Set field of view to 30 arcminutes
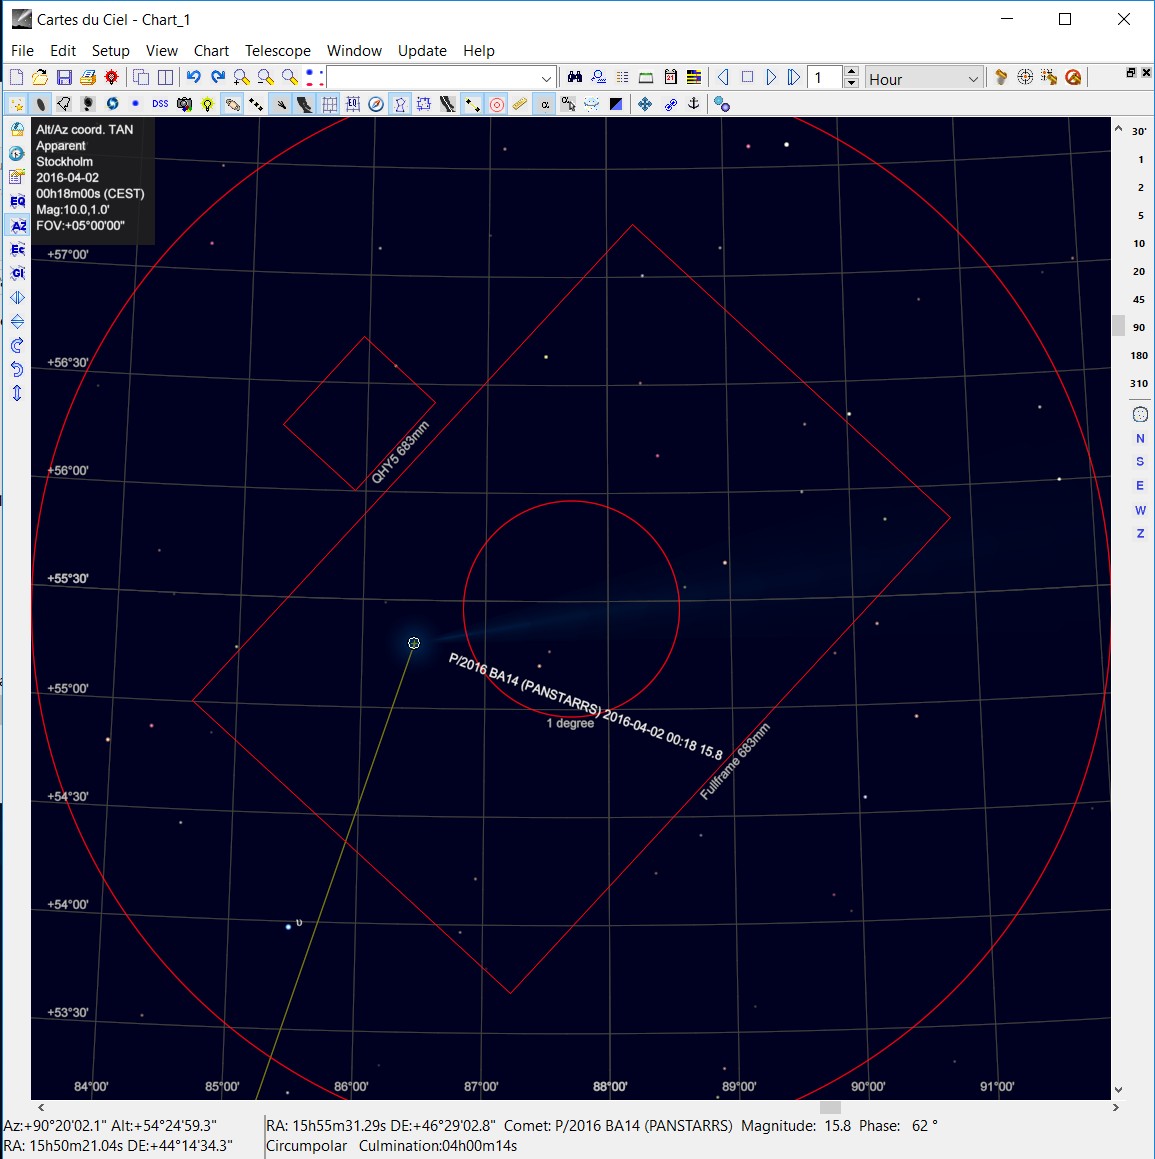1155x1159 pixels. coord(1139,132)
